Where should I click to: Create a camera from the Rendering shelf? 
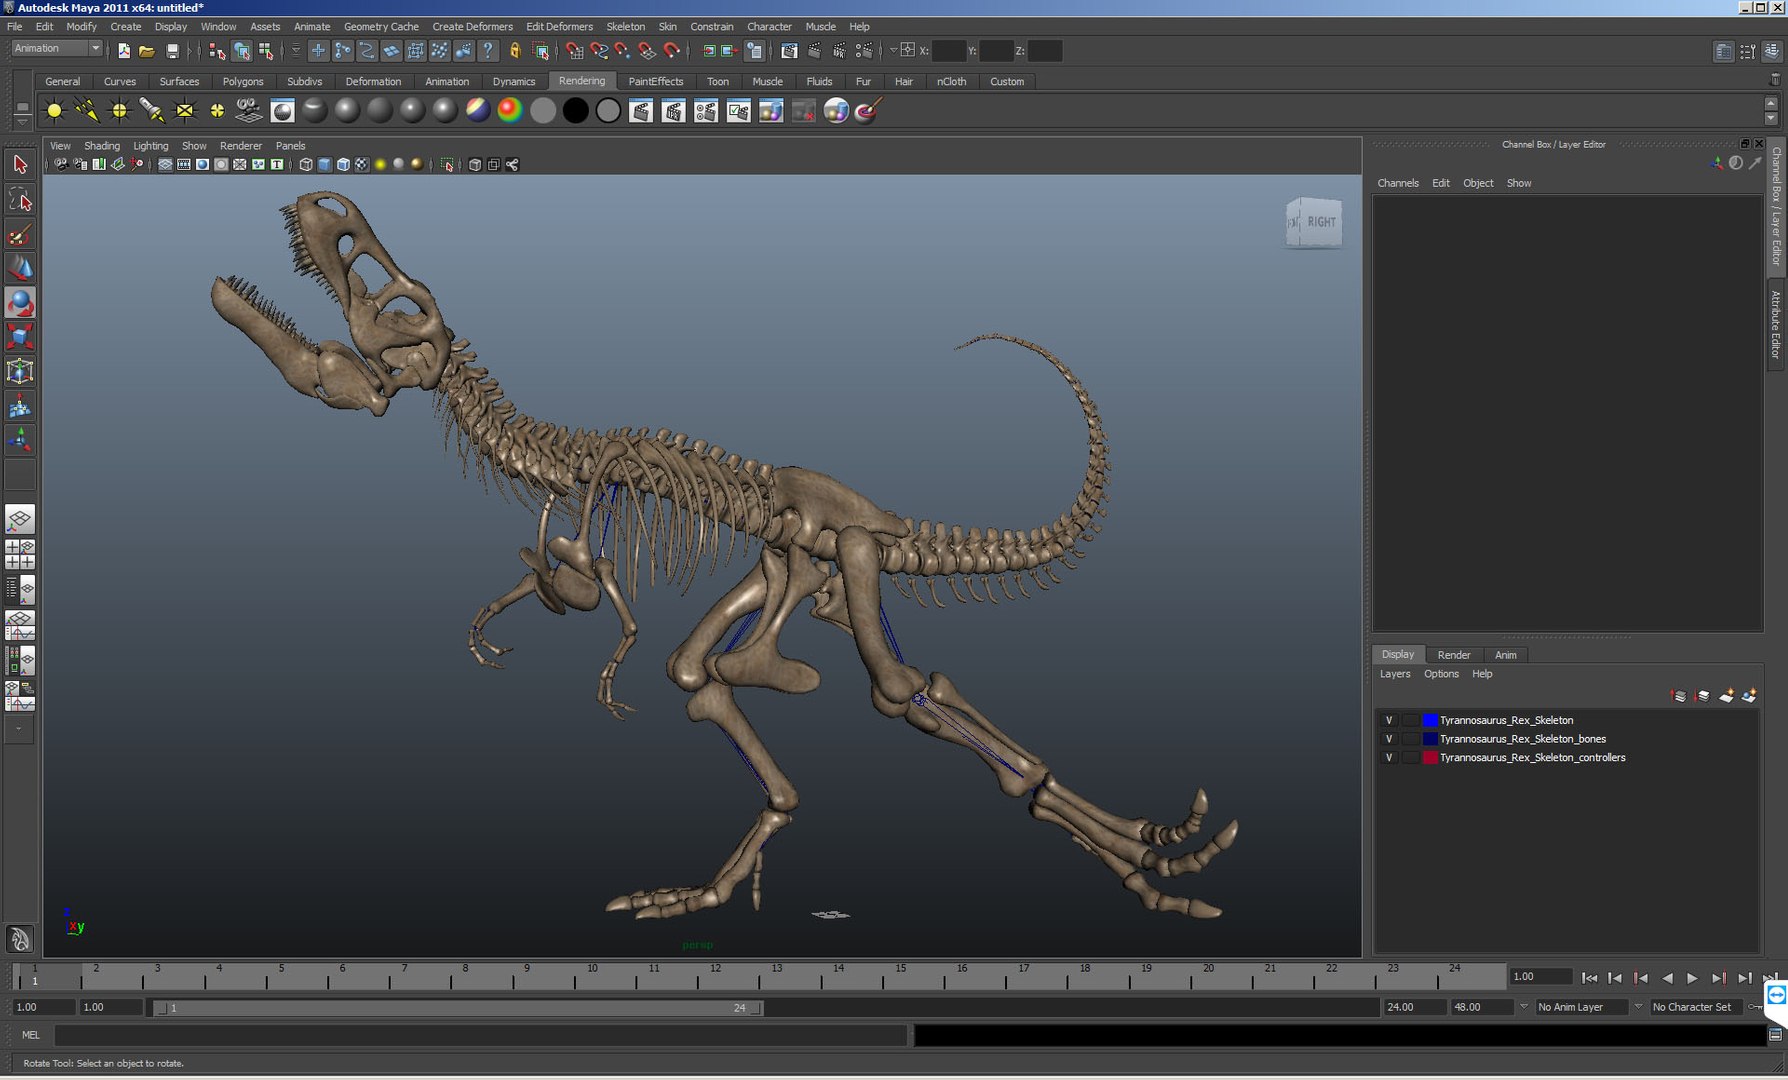coord(250,111)
